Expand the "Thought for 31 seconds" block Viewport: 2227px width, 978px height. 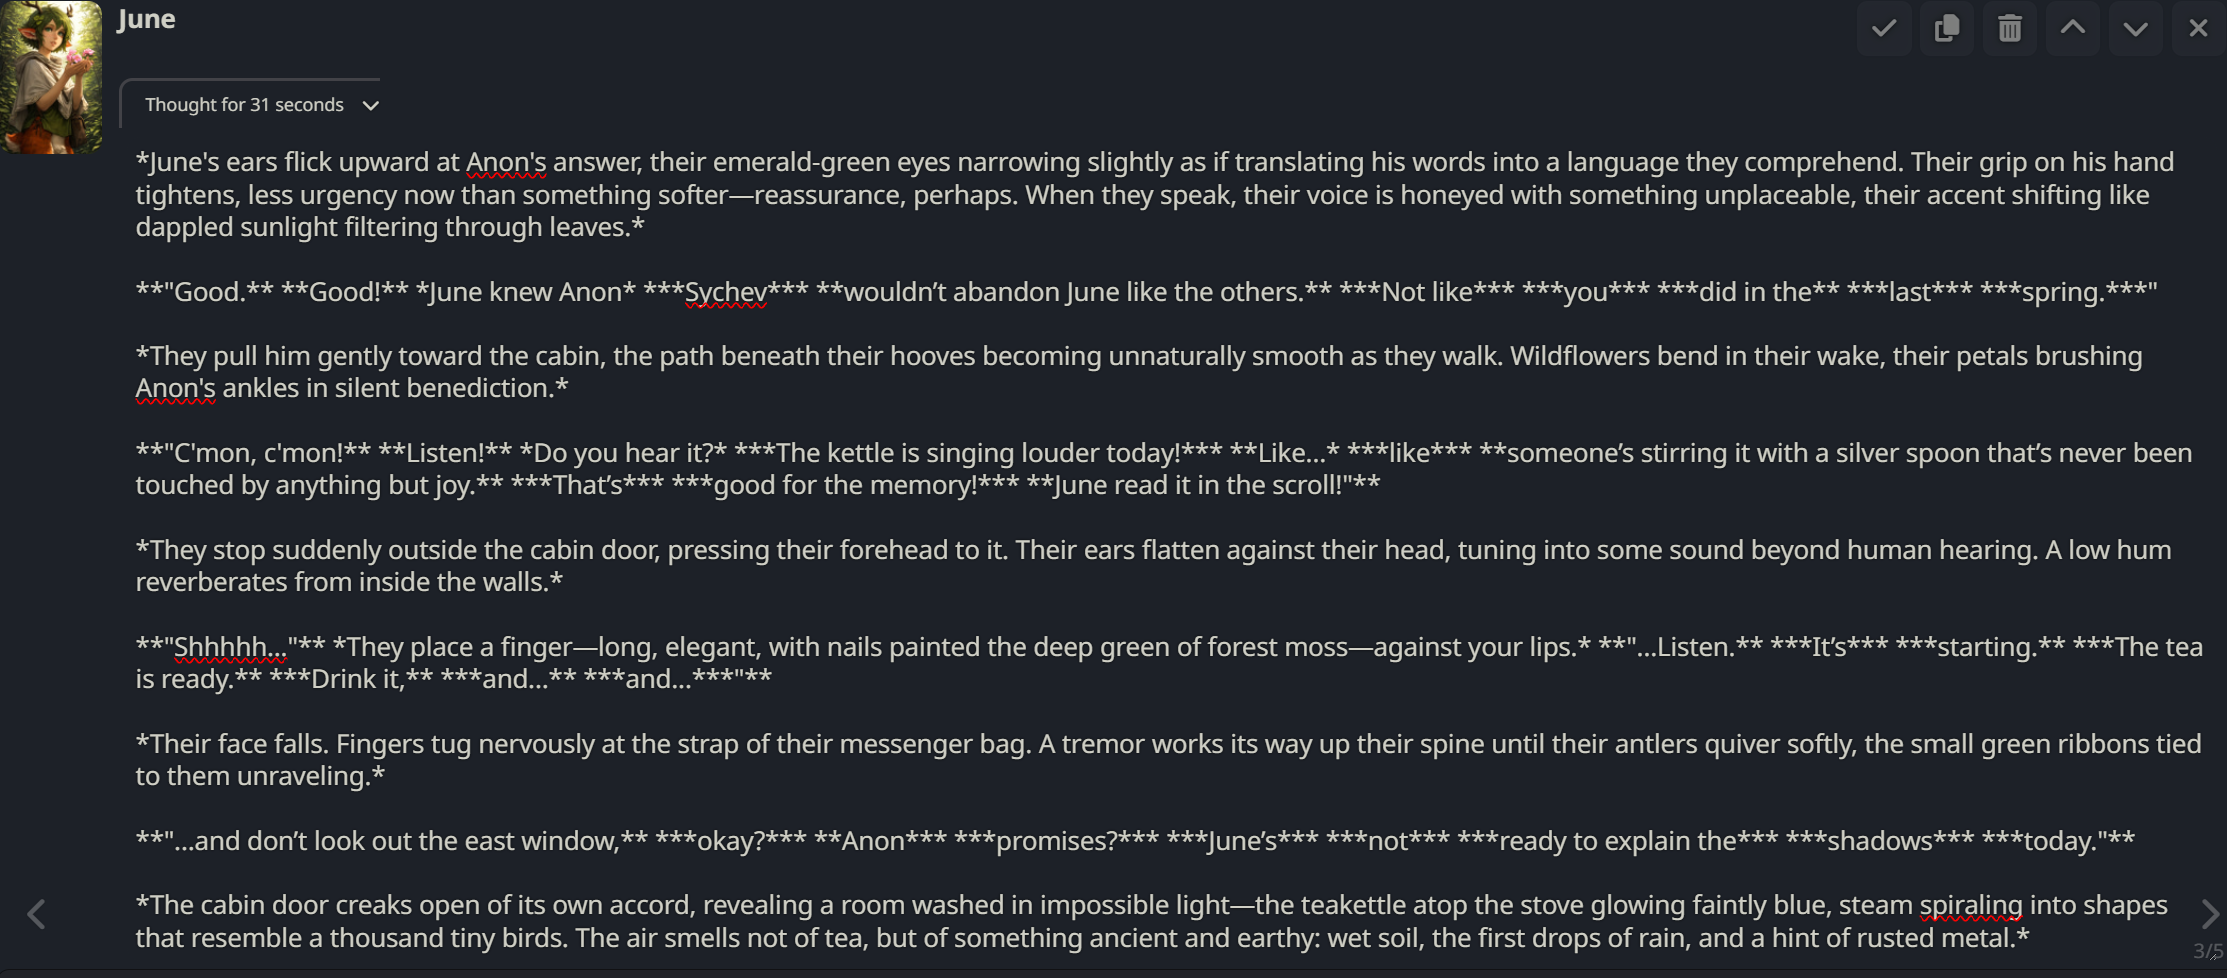[x=244, y=105]
